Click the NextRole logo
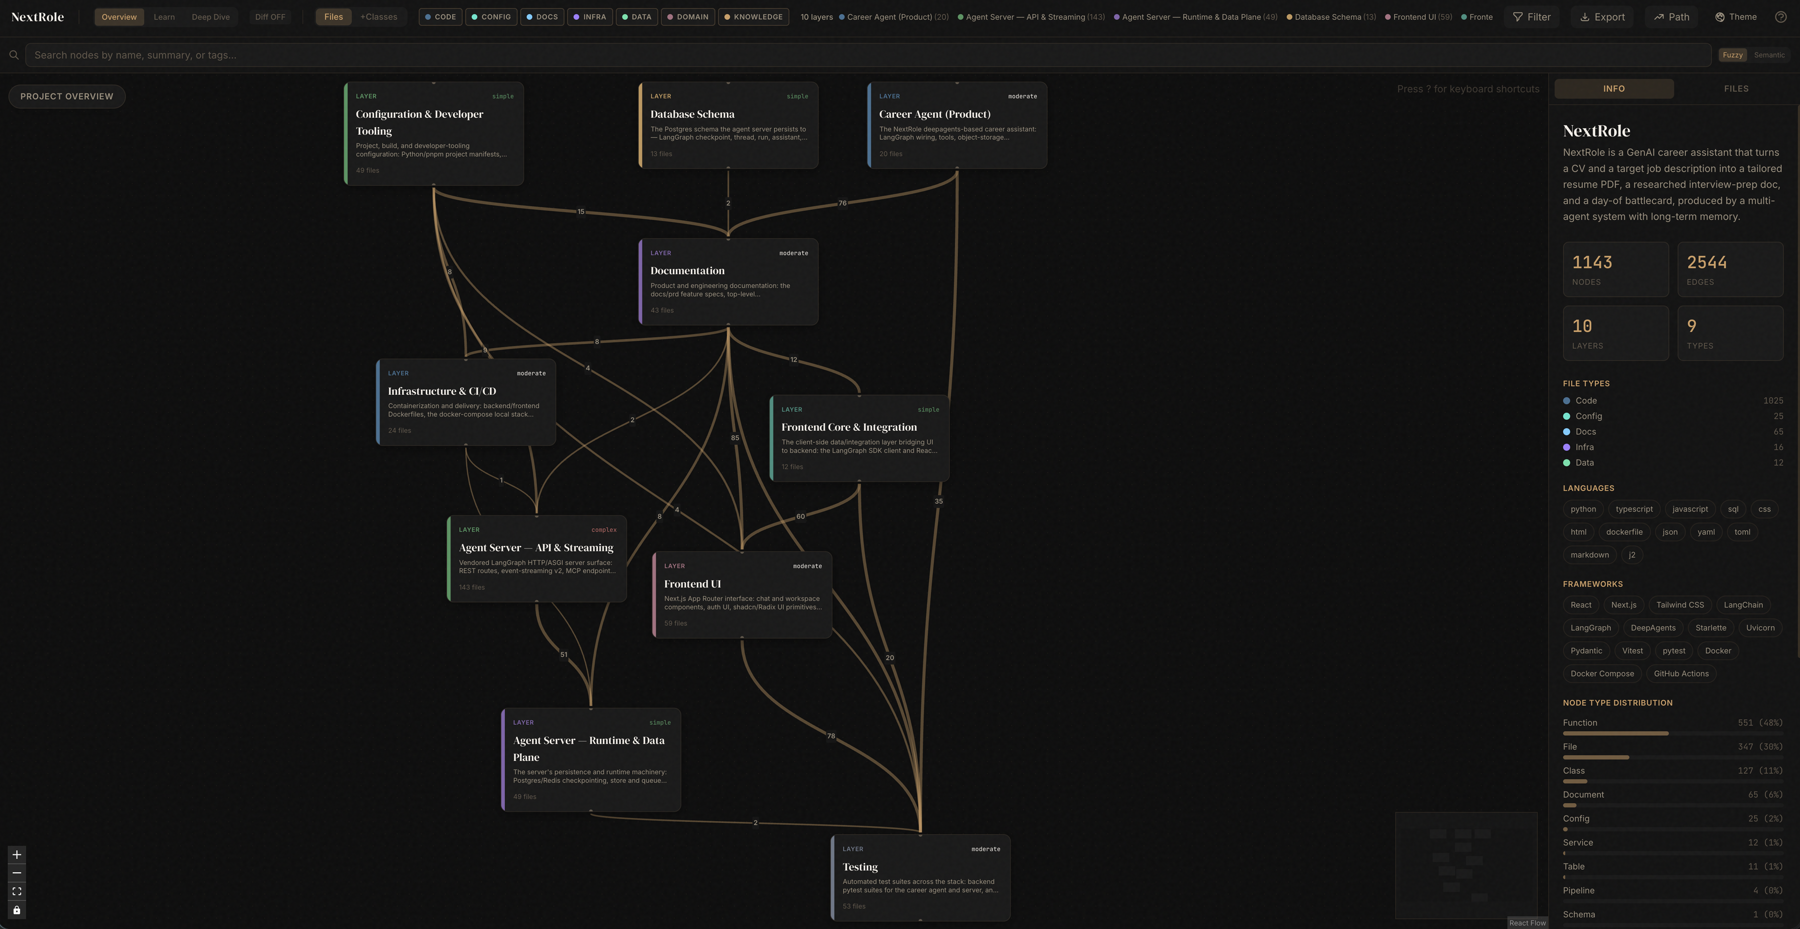Image resolution: width=1800 pixels, height=929 pixels. tap(38, 17)
